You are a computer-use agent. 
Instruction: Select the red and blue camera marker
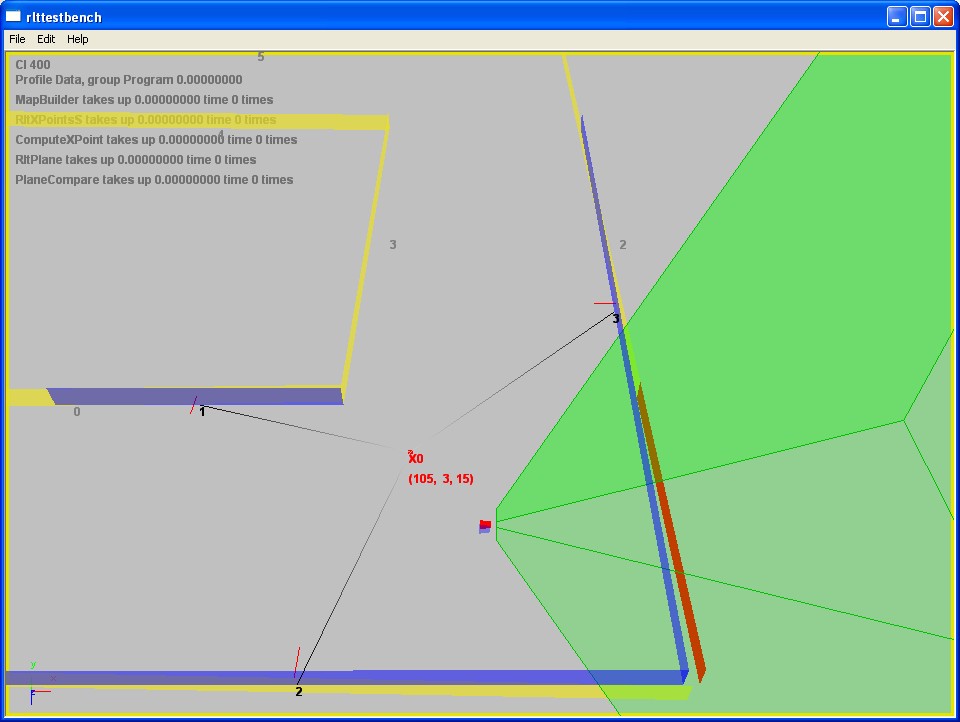point(485,526)
